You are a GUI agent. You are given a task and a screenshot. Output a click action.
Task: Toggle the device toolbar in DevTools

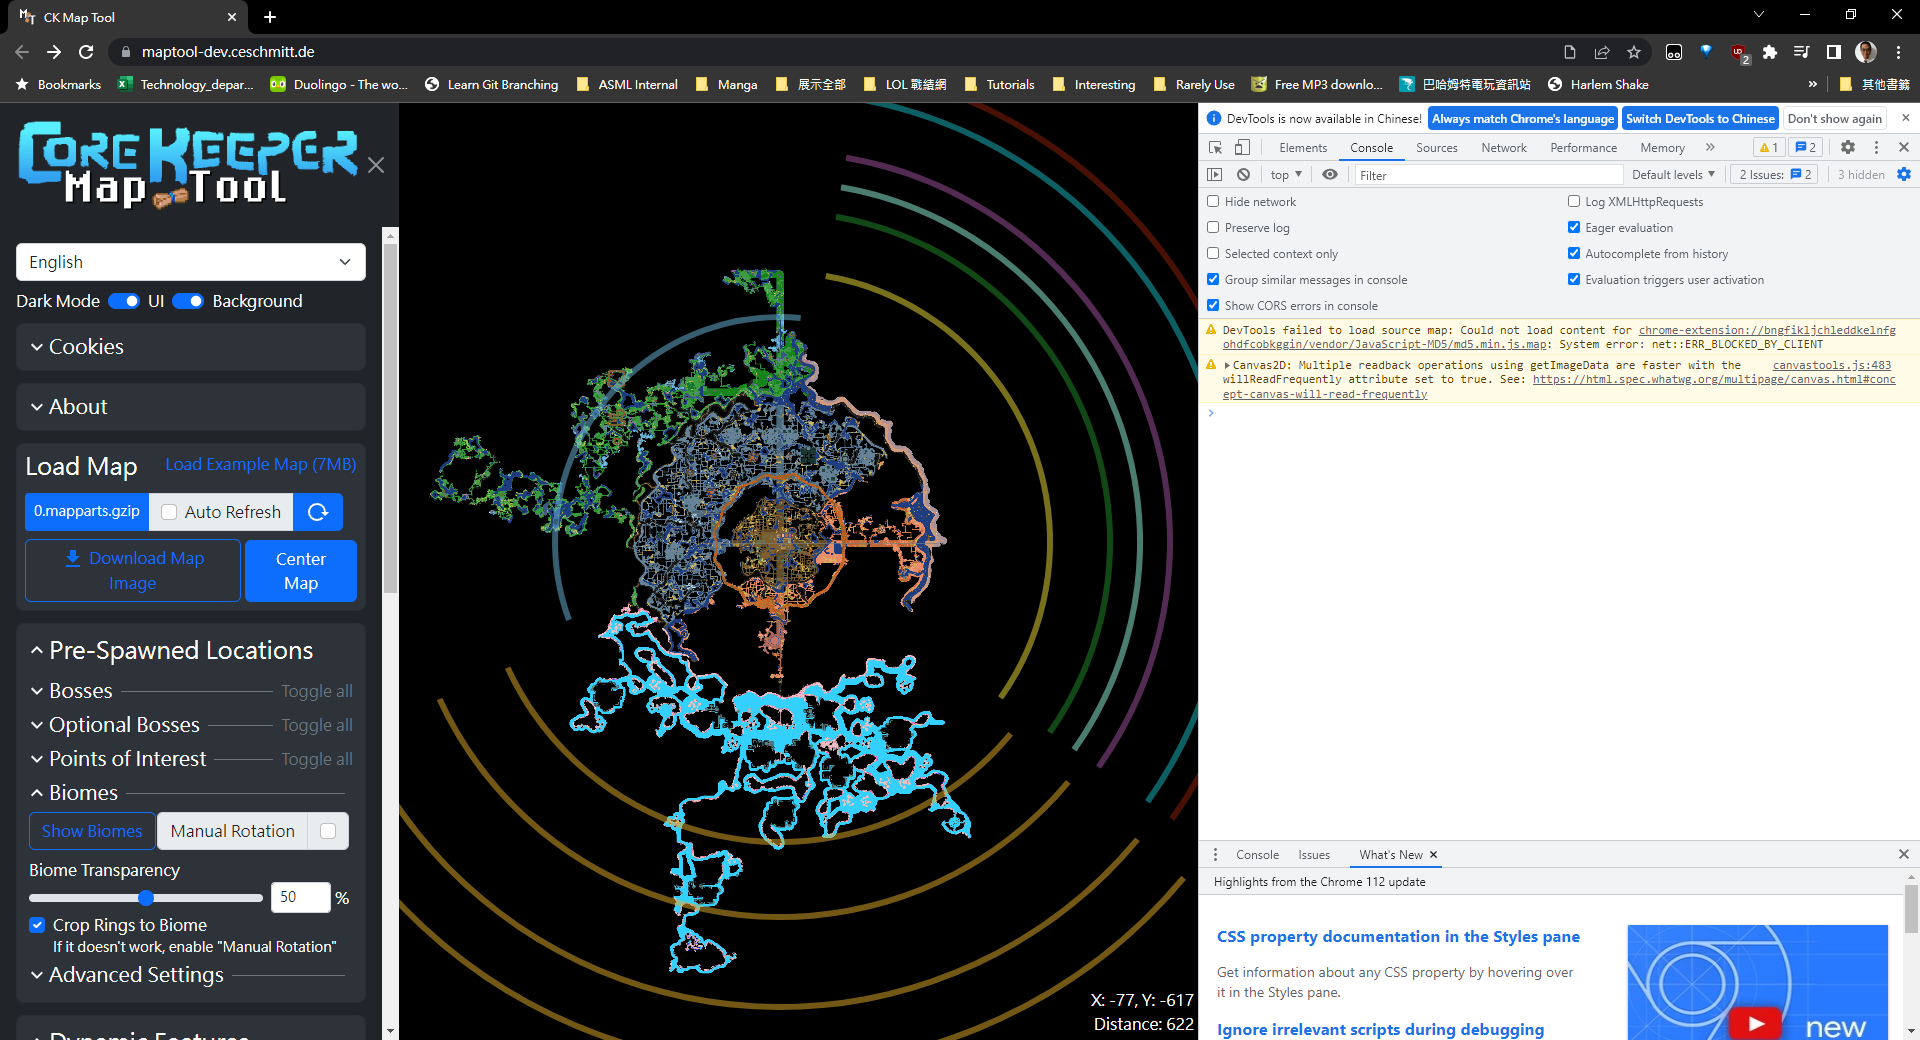pos(1242,147)
